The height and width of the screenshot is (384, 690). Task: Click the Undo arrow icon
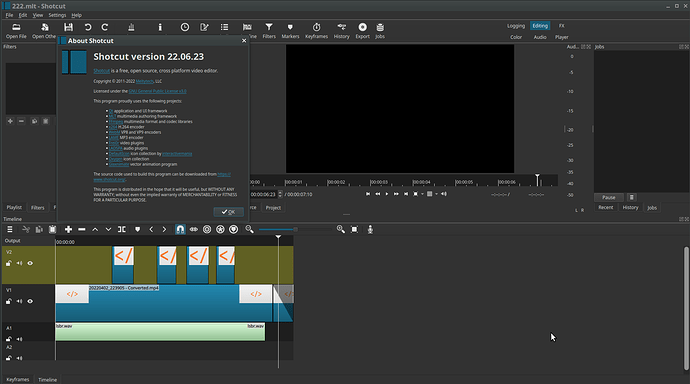point(88,27)
